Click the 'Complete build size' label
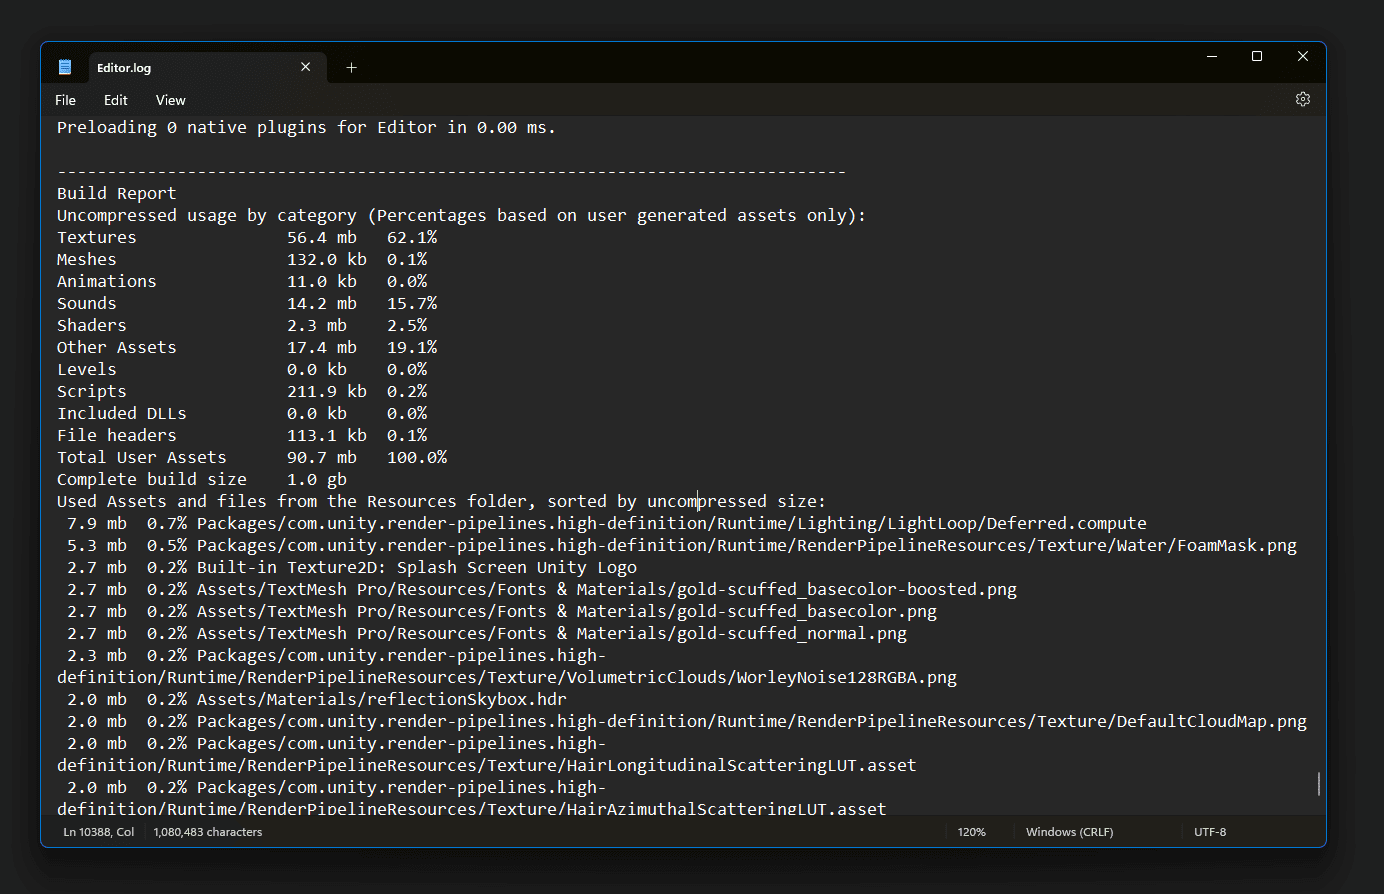The height and width of the screenshot is (894, 1384). (151, 479)
